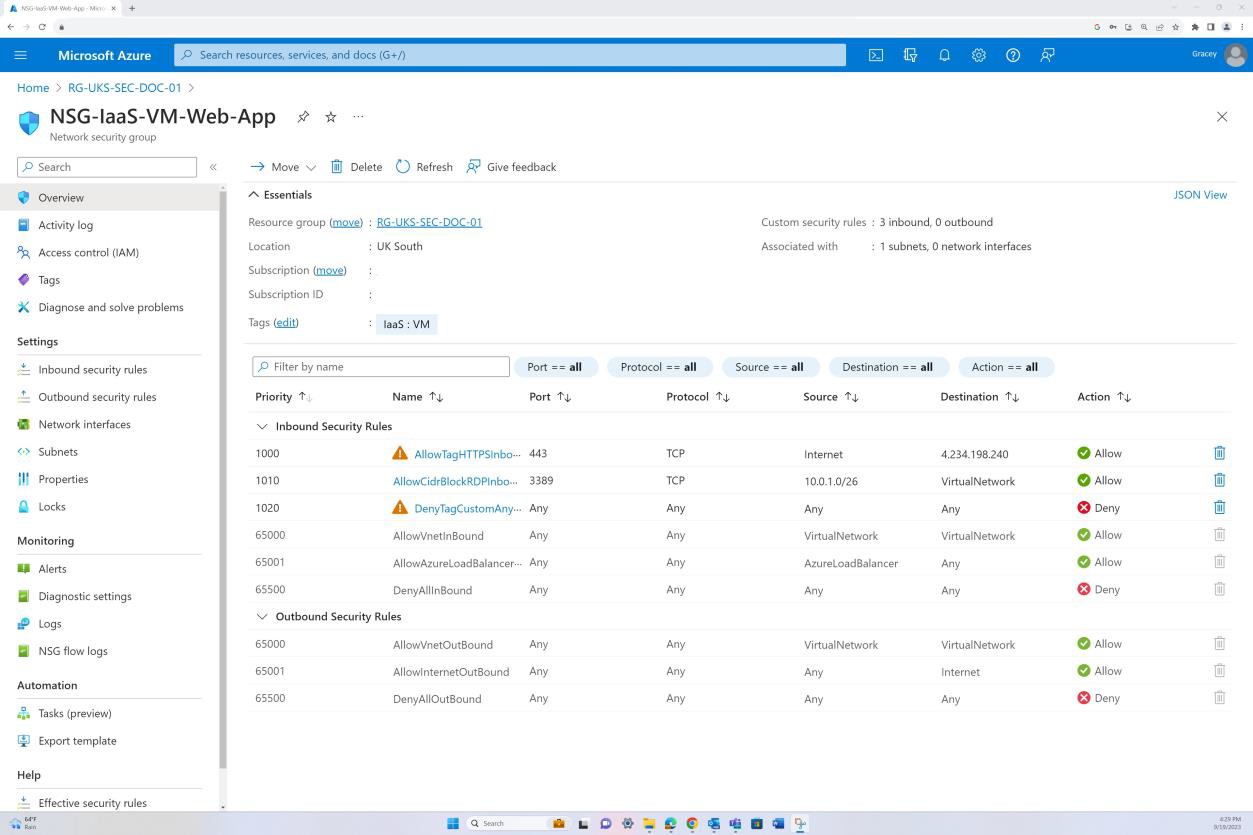
Task: Open the help question mark icon
Action: click(x=1012, y=55)
